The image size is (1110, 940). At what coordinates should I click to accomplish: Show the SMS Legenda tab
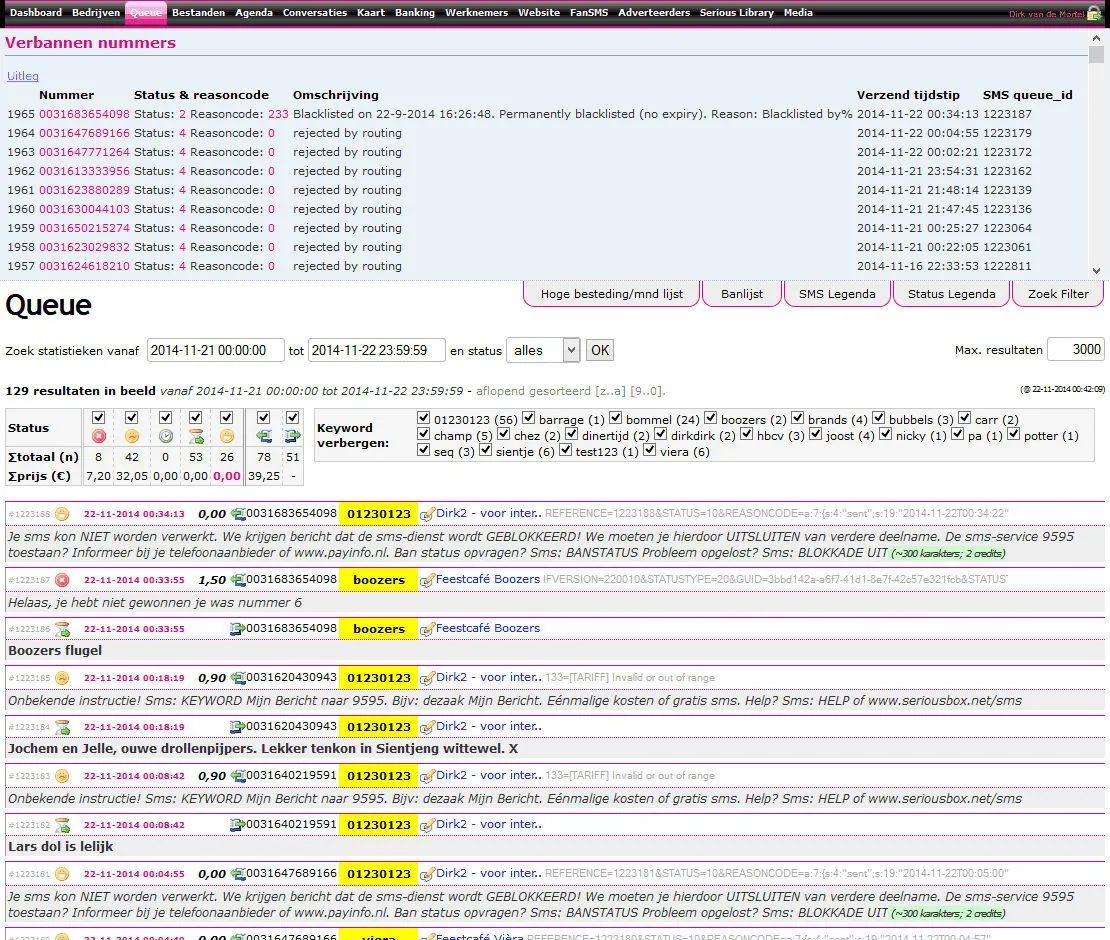click(x=837, y=294)
